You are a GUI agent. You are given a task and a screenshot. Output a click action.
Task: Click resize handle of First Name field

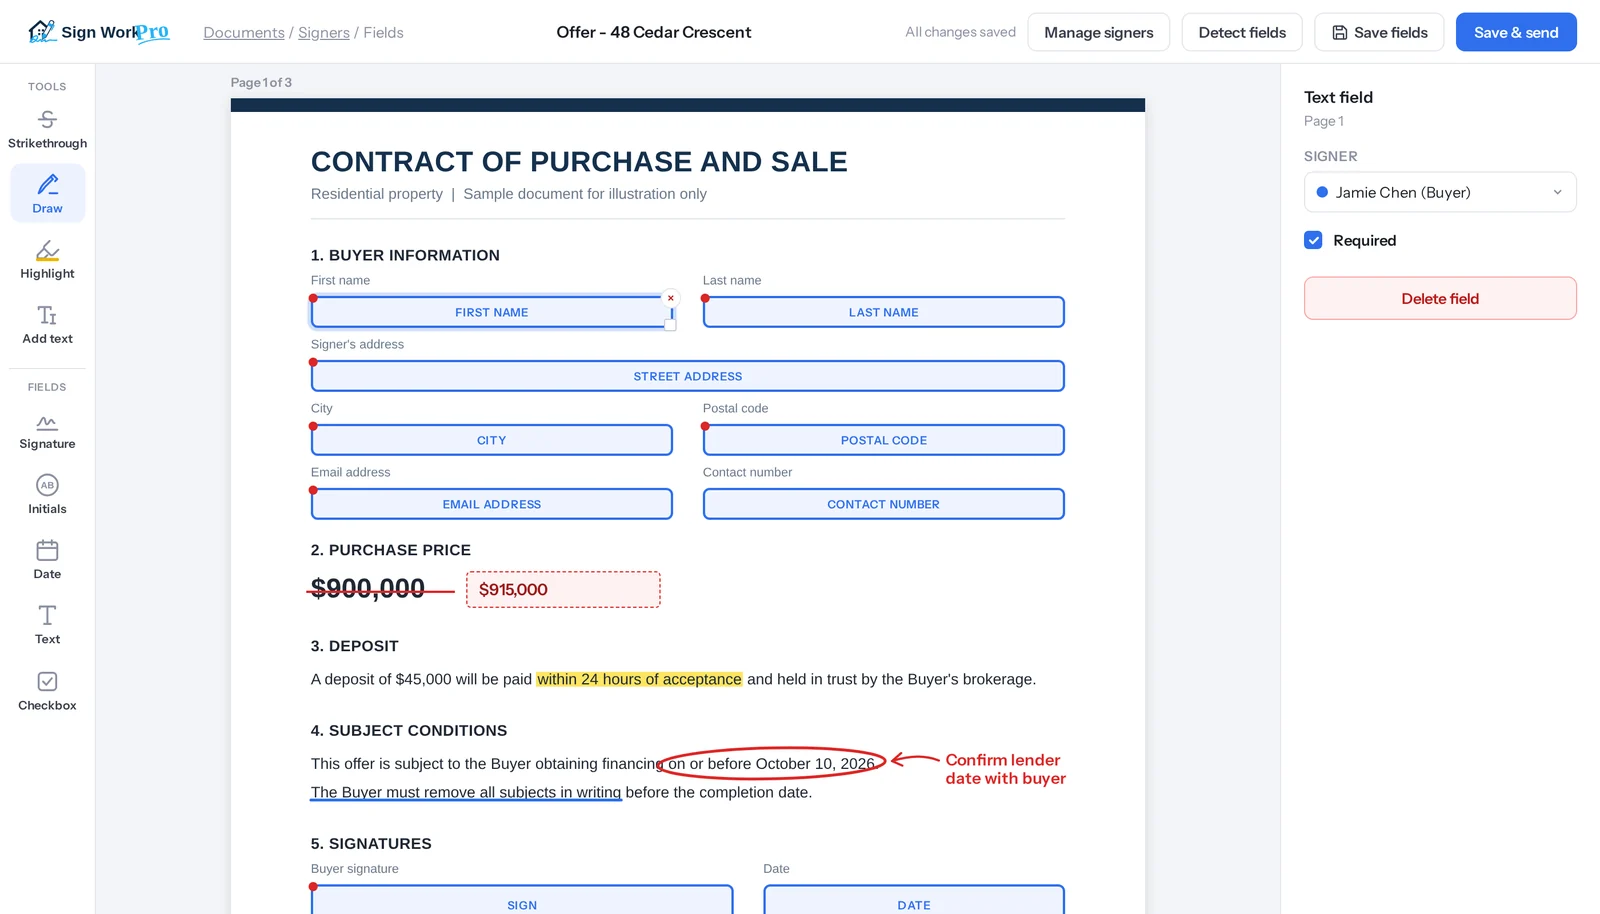click(x=670, y=325)
